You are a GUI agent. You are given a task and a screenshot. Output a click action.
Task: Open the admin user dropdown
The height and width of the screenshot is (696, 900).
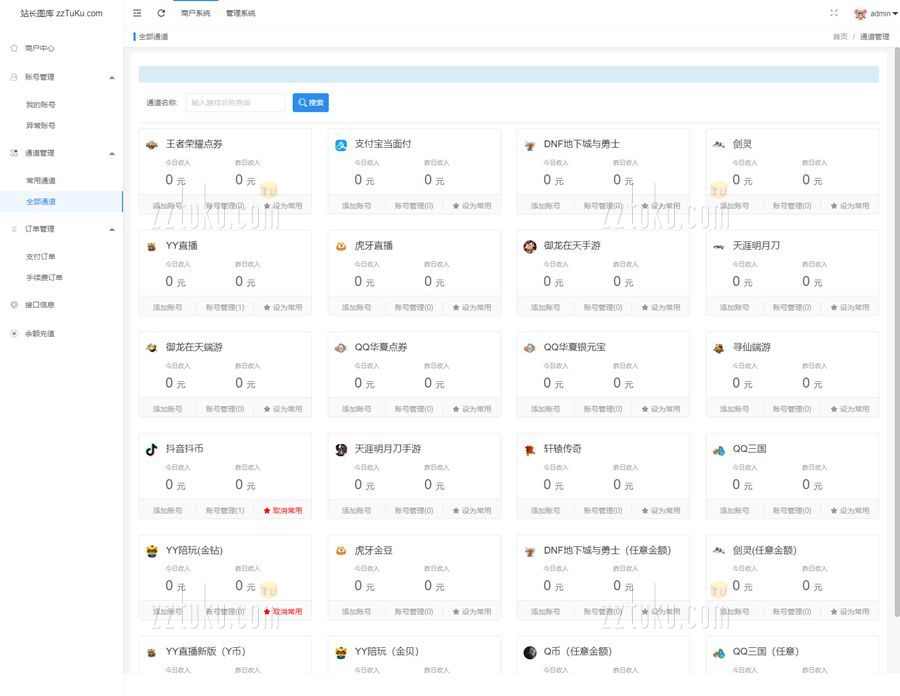pyautogui.click(x=877, y=14)
